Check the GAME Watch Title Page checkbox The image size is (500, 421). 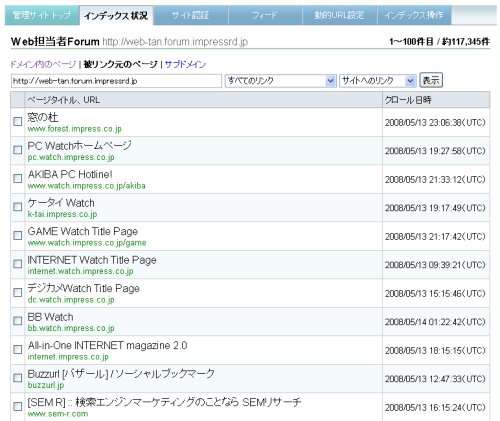click(18, 236)
